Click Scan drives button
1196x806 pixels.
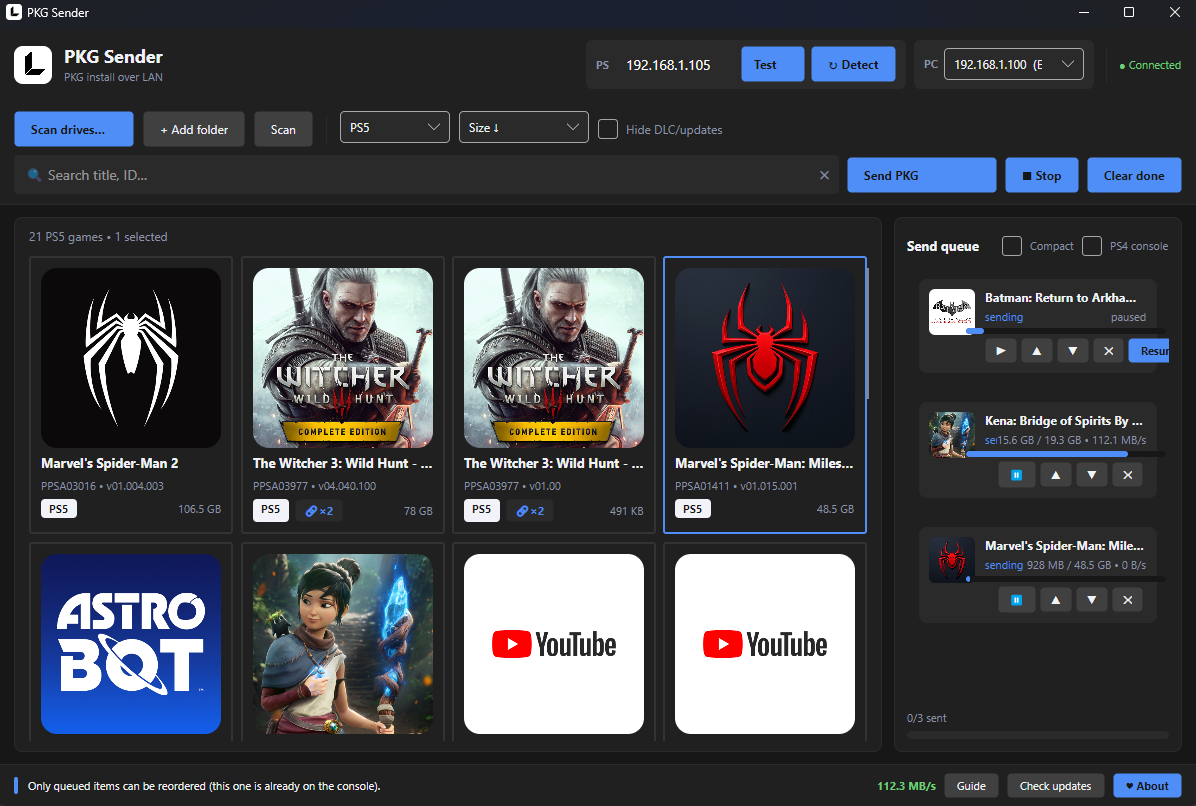pyautogui.click(x=74, y=129)
